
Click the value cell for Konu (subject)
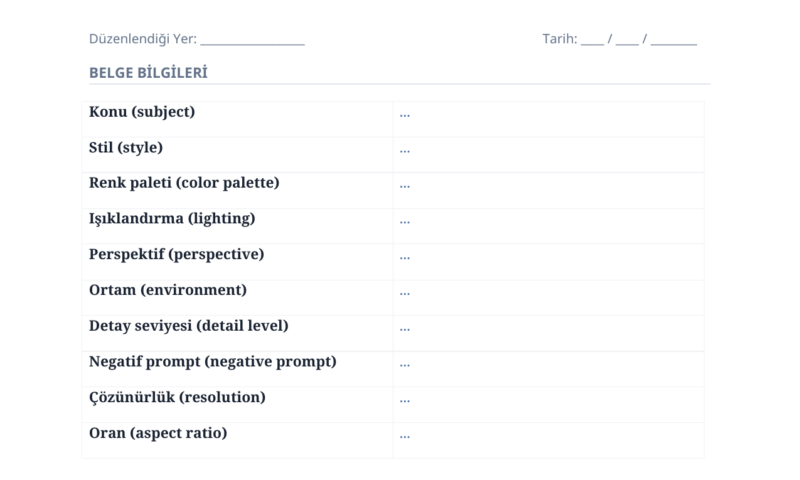[x=549, y=119]
